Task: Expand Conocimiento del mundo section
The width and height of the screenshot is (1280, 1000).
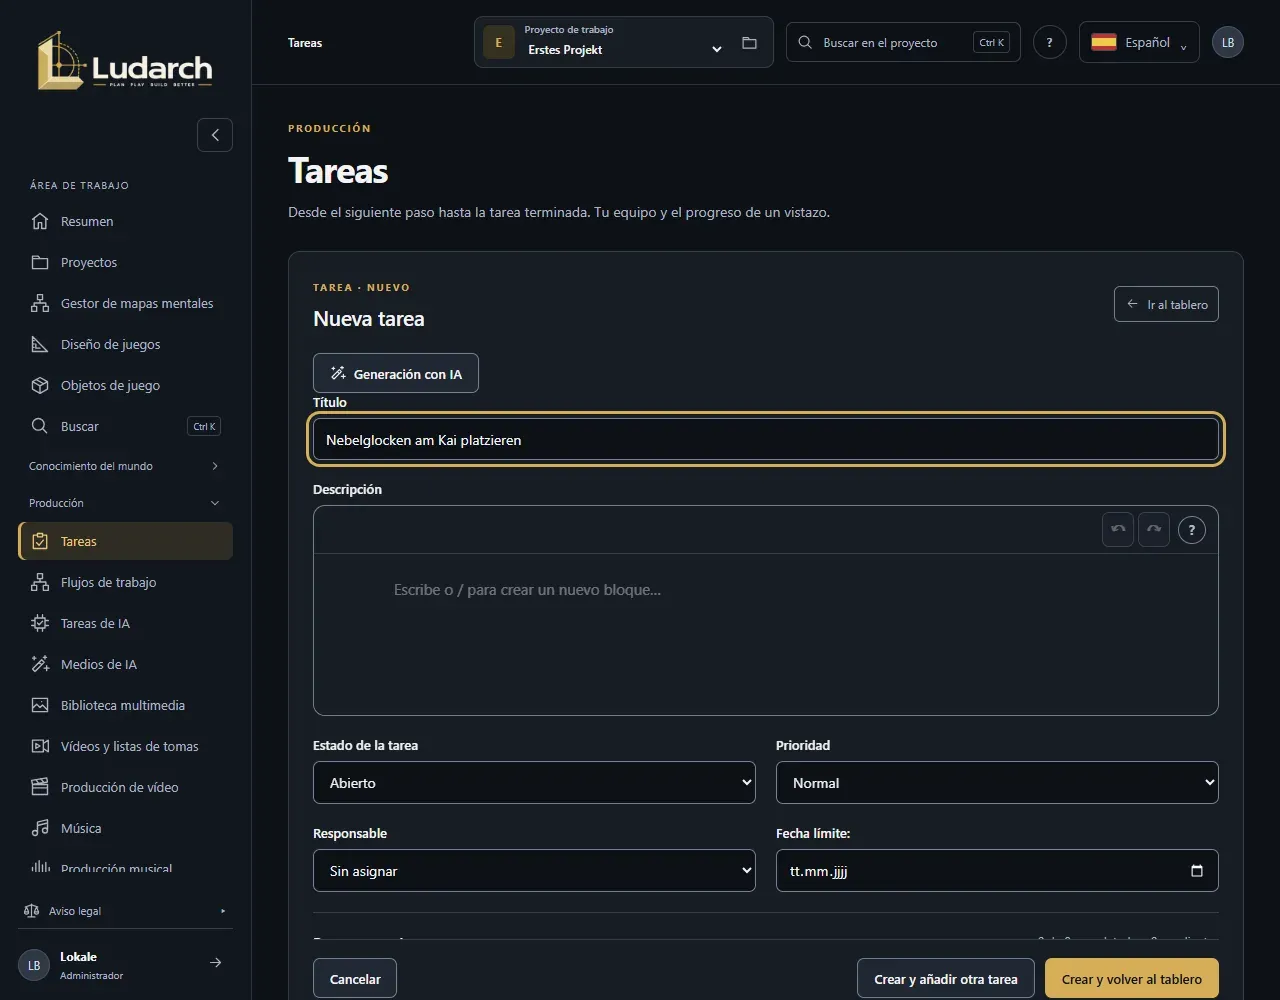Action: tap(125, 466)
